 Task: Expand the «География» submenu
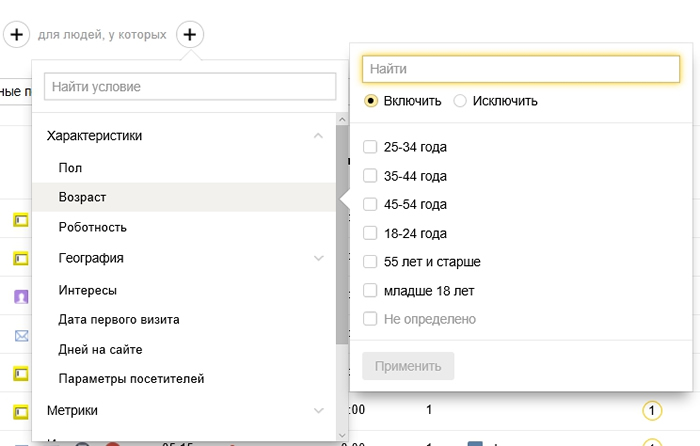(x=318, y=258)
